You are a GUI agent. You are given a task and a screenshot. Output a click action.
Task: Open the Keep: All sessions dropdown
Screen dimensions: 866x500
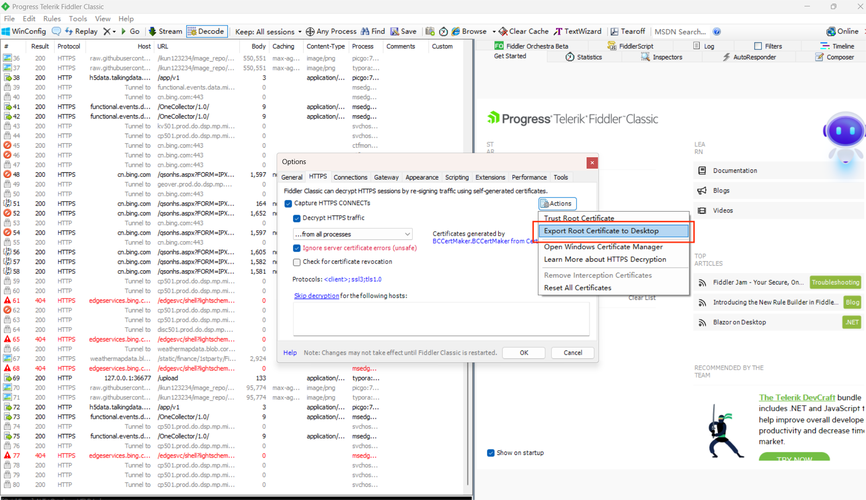click(268, 31)
